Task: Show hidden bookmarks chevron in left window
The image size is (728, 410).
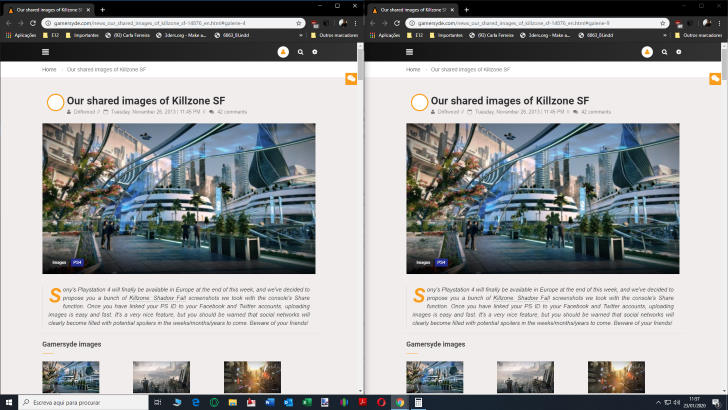Action: (301, 35)
